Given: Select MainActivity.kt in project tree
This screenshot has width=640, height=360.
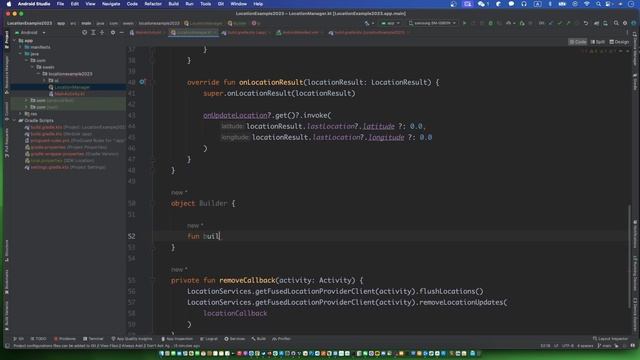Looking at the screenshot, I should point(69,93).
